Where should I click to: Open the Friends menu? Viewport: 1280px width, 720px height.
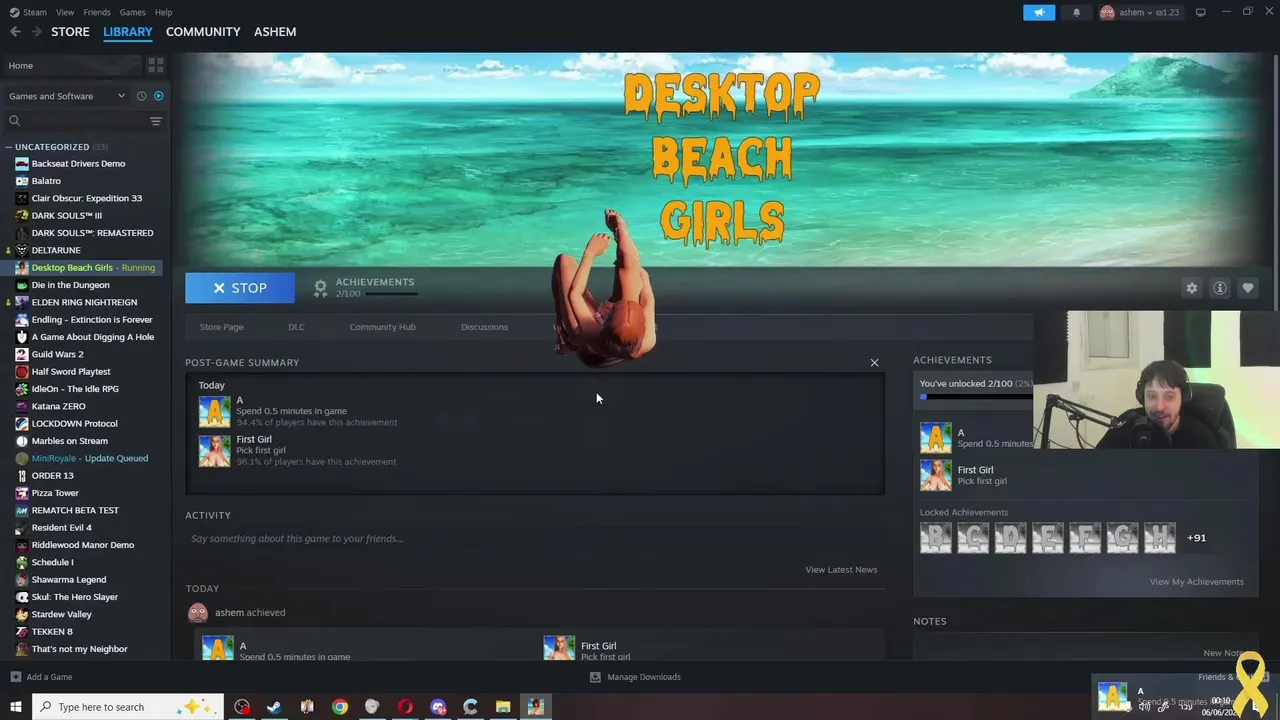point(97,12)
